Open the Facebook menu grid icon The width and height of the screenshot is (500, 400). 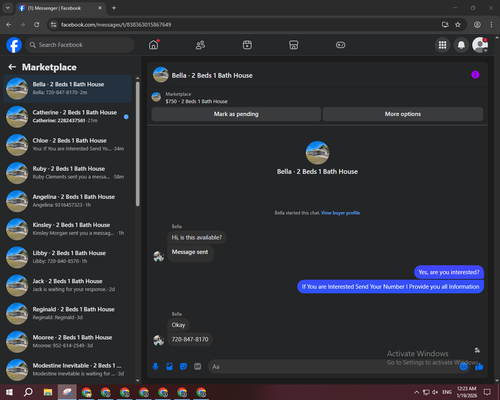coord(442,45)
